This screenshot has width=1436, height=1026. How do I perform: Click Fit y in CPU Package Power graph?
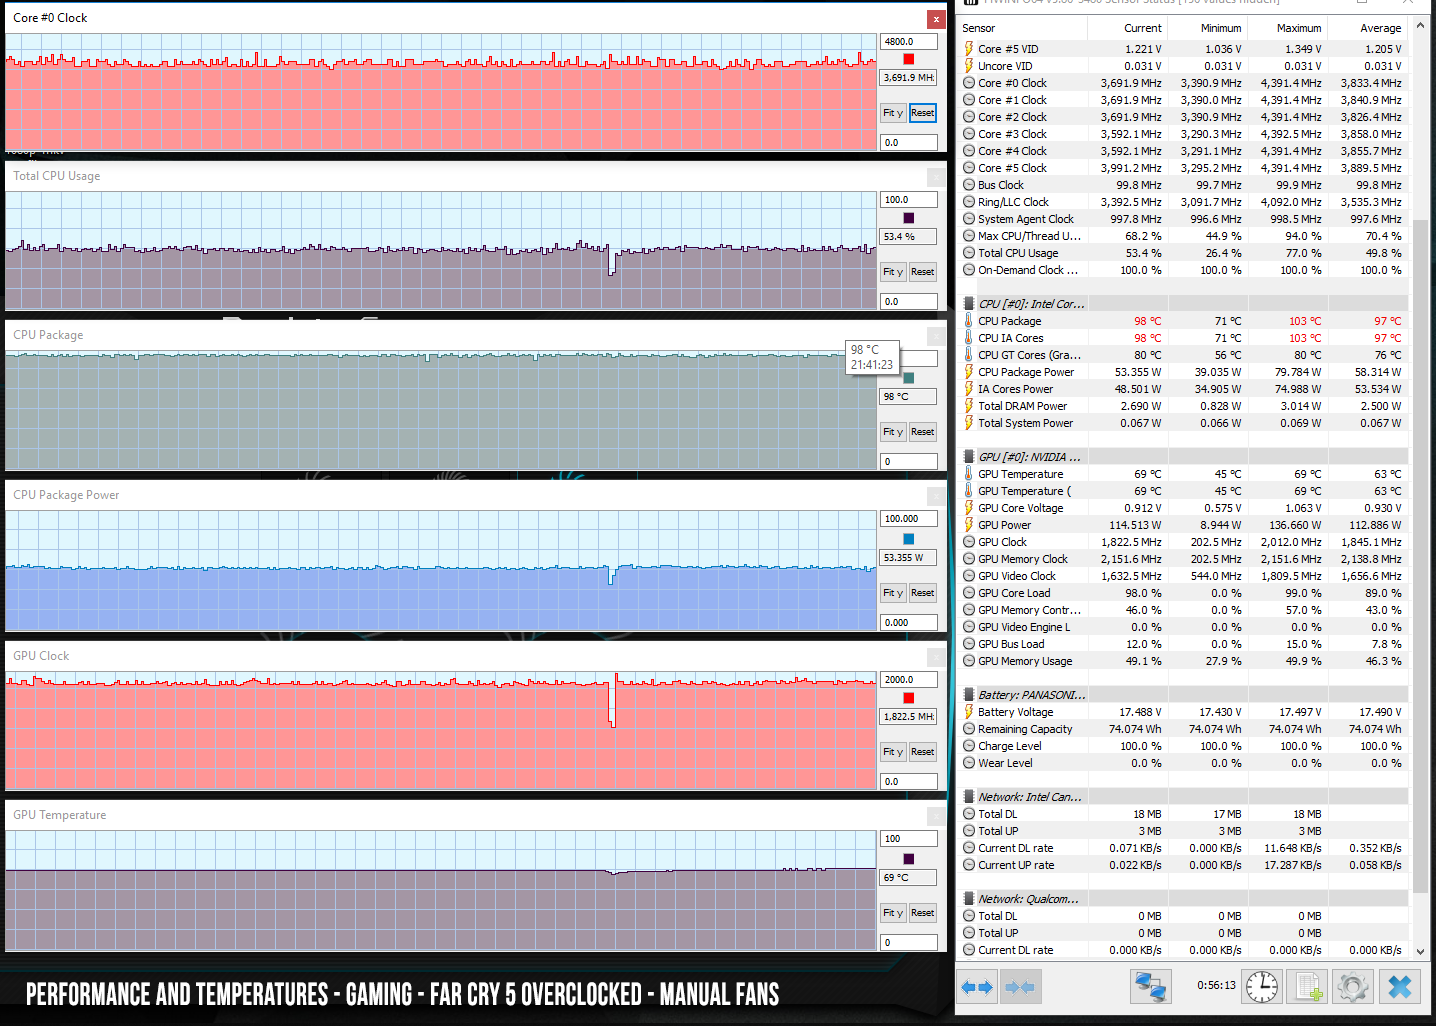tap(893, 593)
